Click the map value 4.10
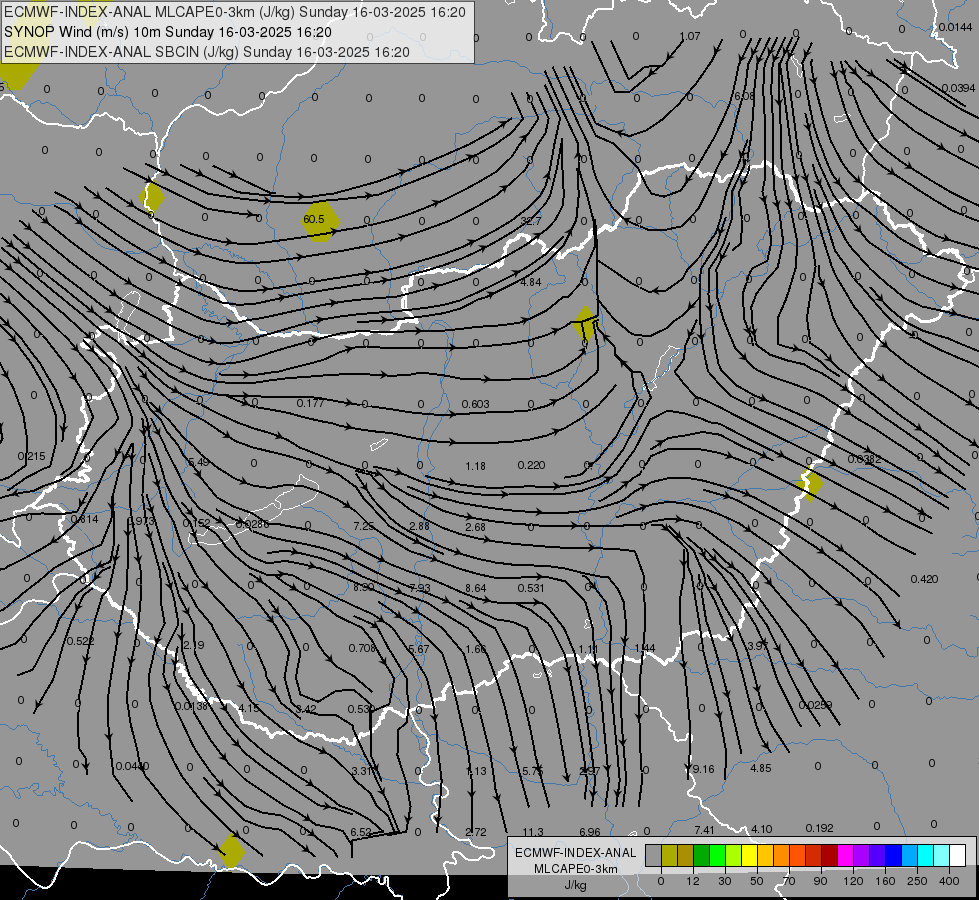The width and height of the screenshot is (979, 900). [x=761, y=829]
